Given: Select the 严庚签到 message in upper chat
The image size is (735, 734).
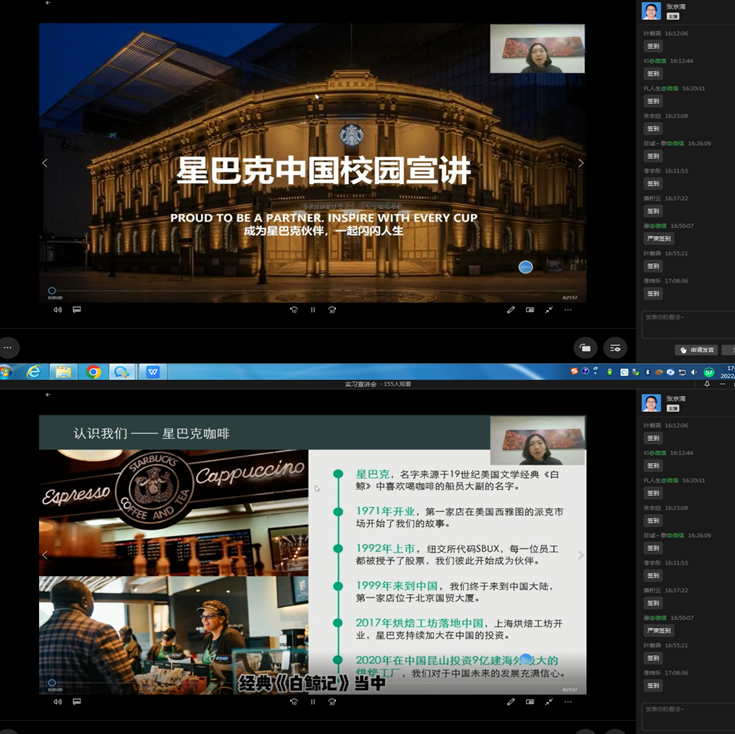Looking at the screenshot, I should click(x=659, y=239).
